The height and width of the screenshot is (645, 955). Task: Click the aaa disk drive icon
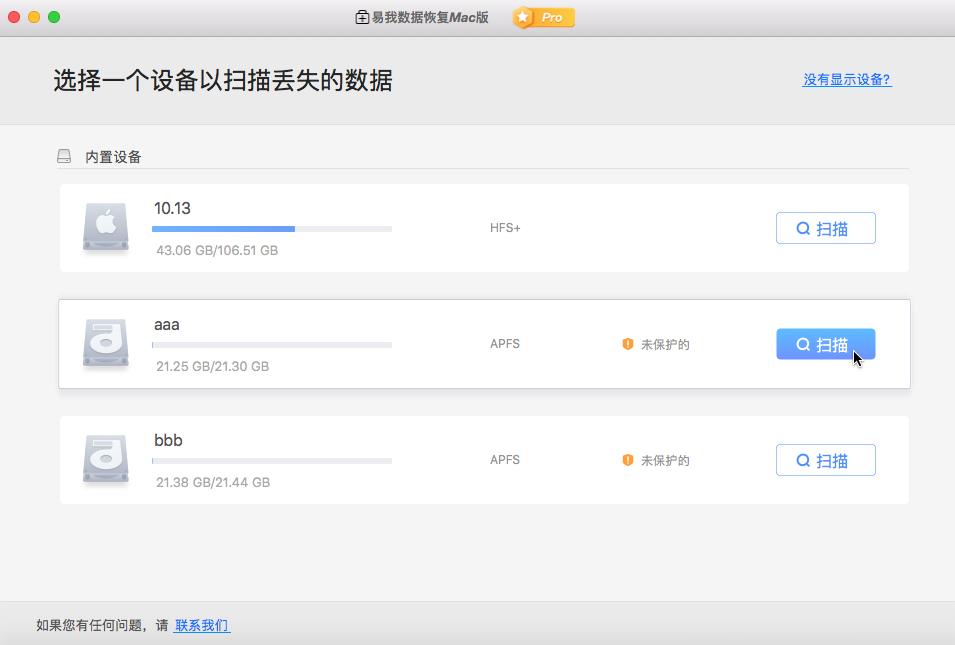(x=104, y=343)
